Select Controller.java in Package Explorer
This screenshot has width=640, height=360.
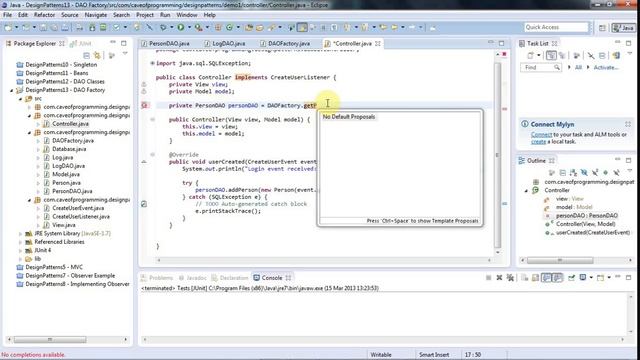click(x=70, y=124)
